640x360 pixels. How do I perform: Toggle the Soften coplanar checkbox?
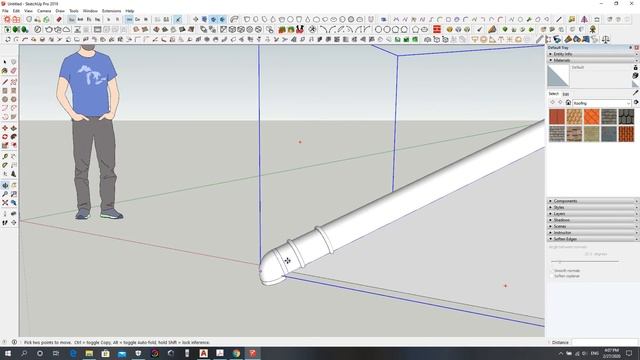[x=552, y=276]
